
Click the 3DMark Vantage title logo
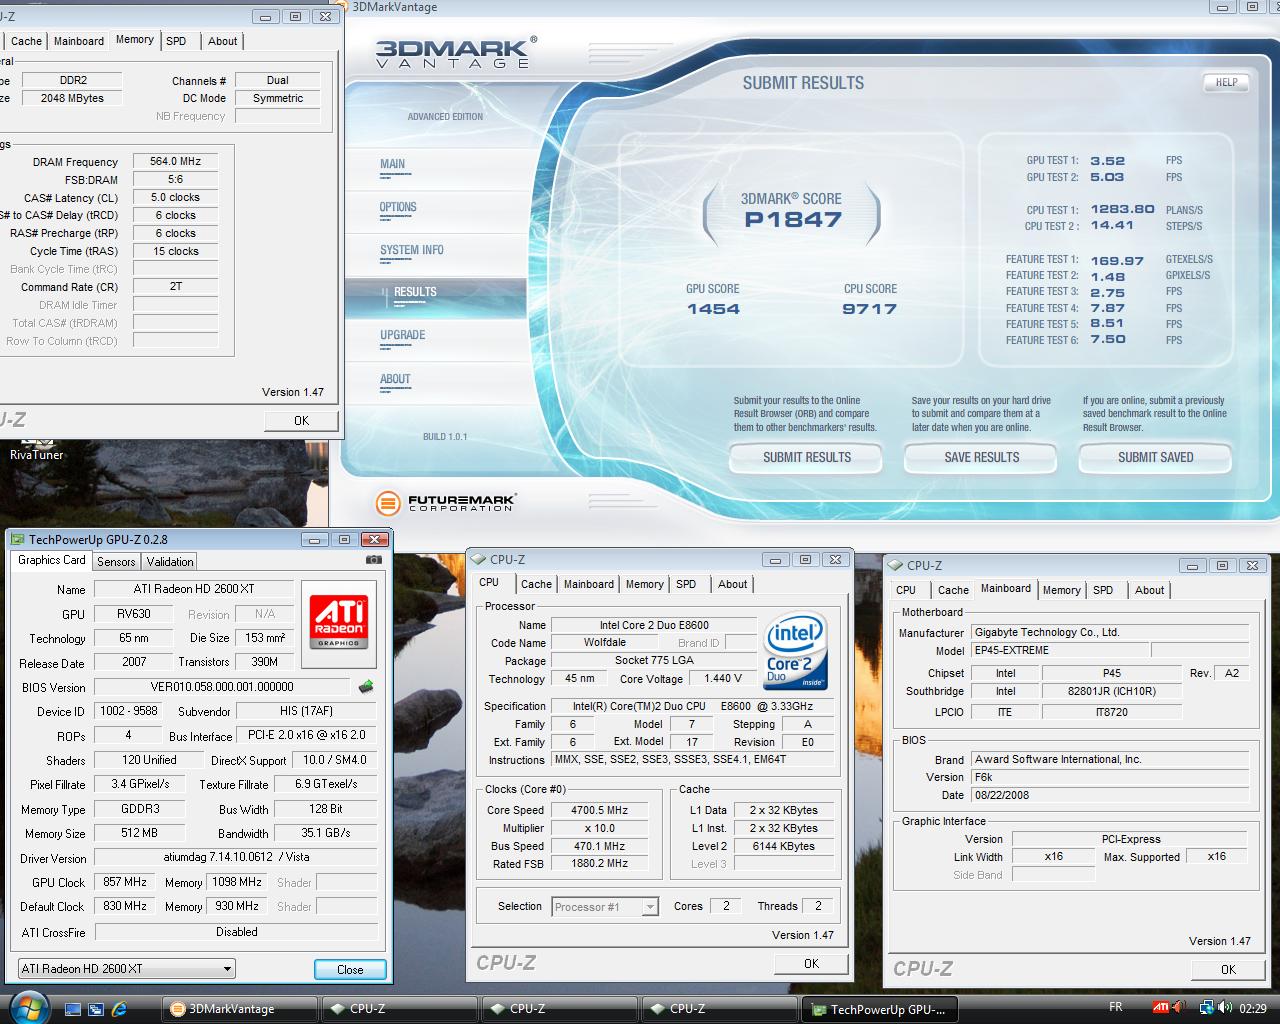pos(455,54)
